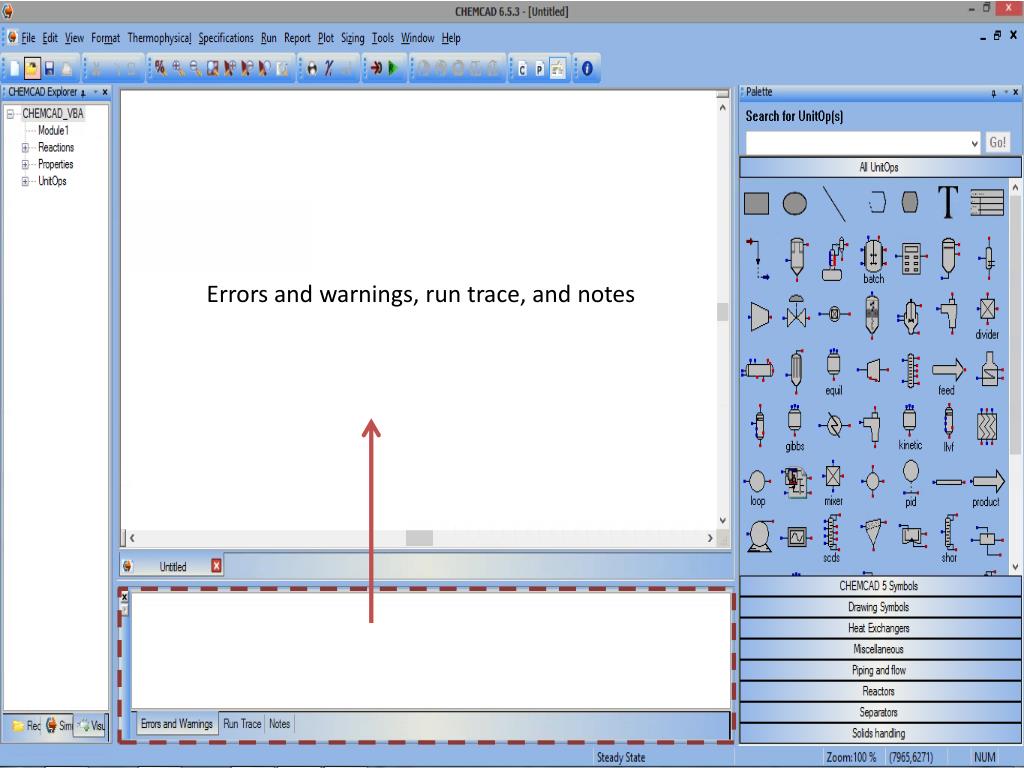The width and height of the screenshot is (1024, 768).
Task: Choose the kinetic reactor UnitOp
Action: [910, 427]
